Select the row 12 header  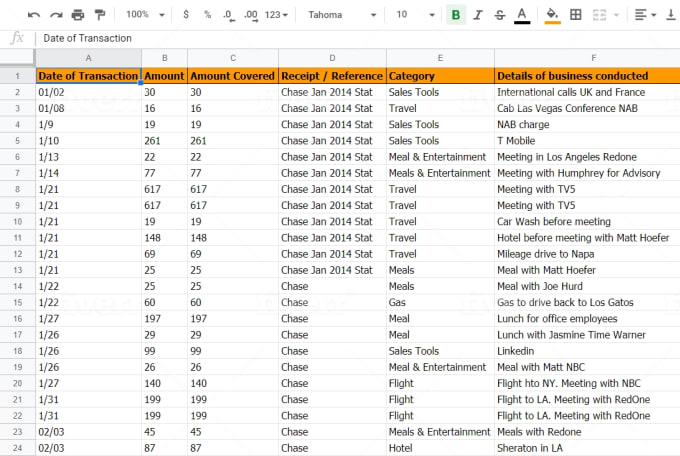click(x=17, y=255)
